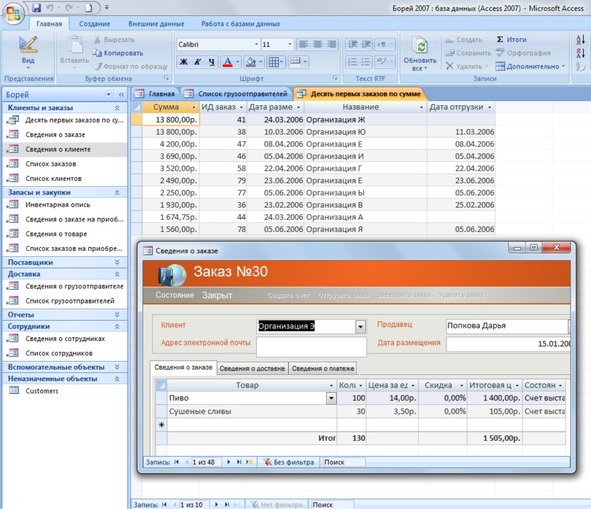Image resolution: width=591 pixels, height=509 pixels.
Task: Toggle underline Ч formatting
Action: pos(211,62)
